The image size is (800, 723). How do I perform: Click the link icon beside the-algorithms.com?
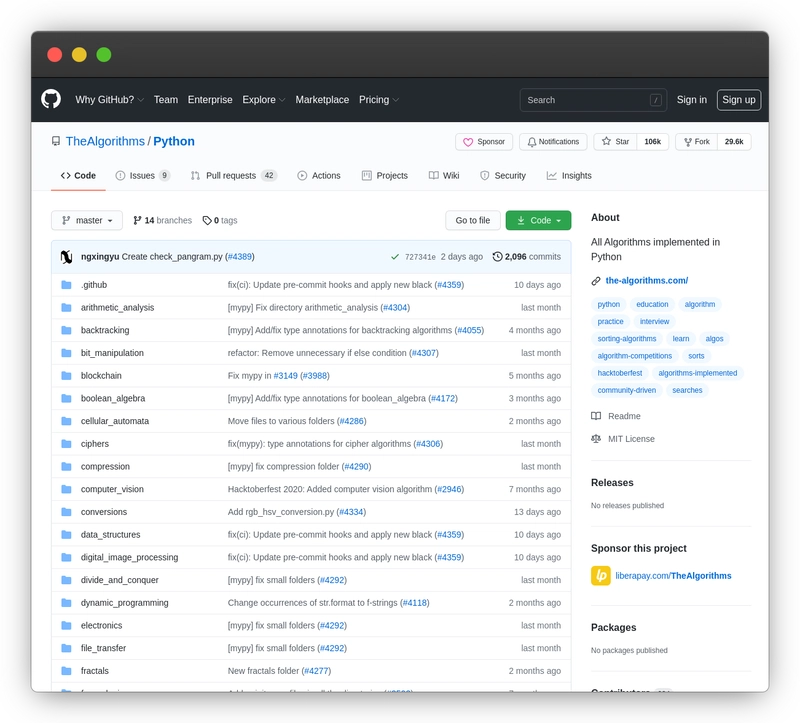[x=596, y=281]
